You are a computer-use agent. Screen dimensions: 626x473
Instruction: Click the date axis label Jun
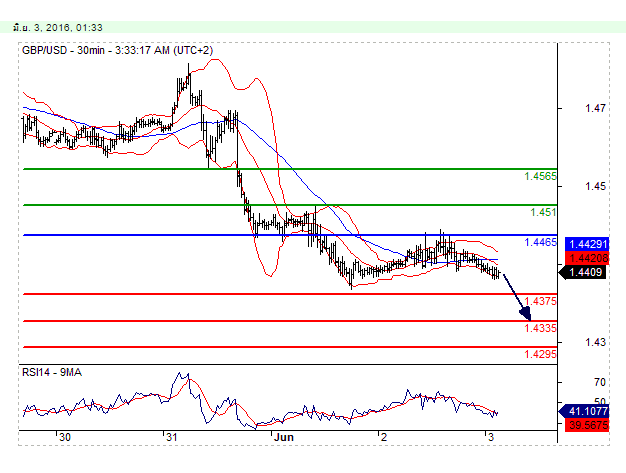click(283, 437)
